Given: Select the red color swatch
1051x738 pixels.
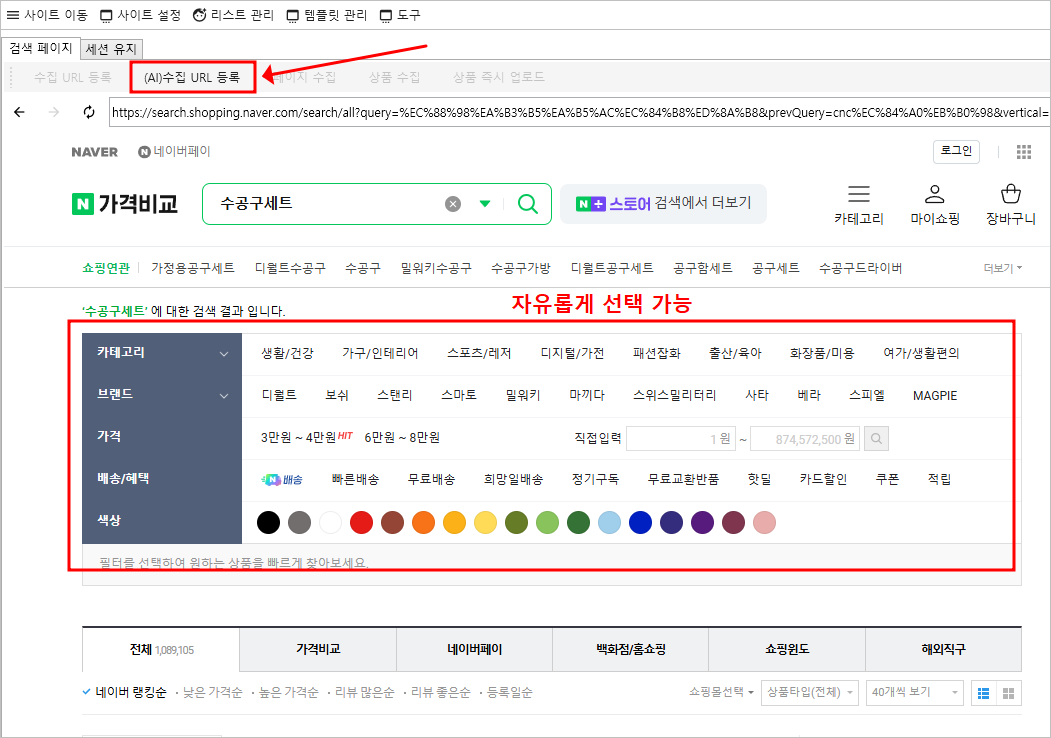Looking at the screenshot, I should click(361, 522).
